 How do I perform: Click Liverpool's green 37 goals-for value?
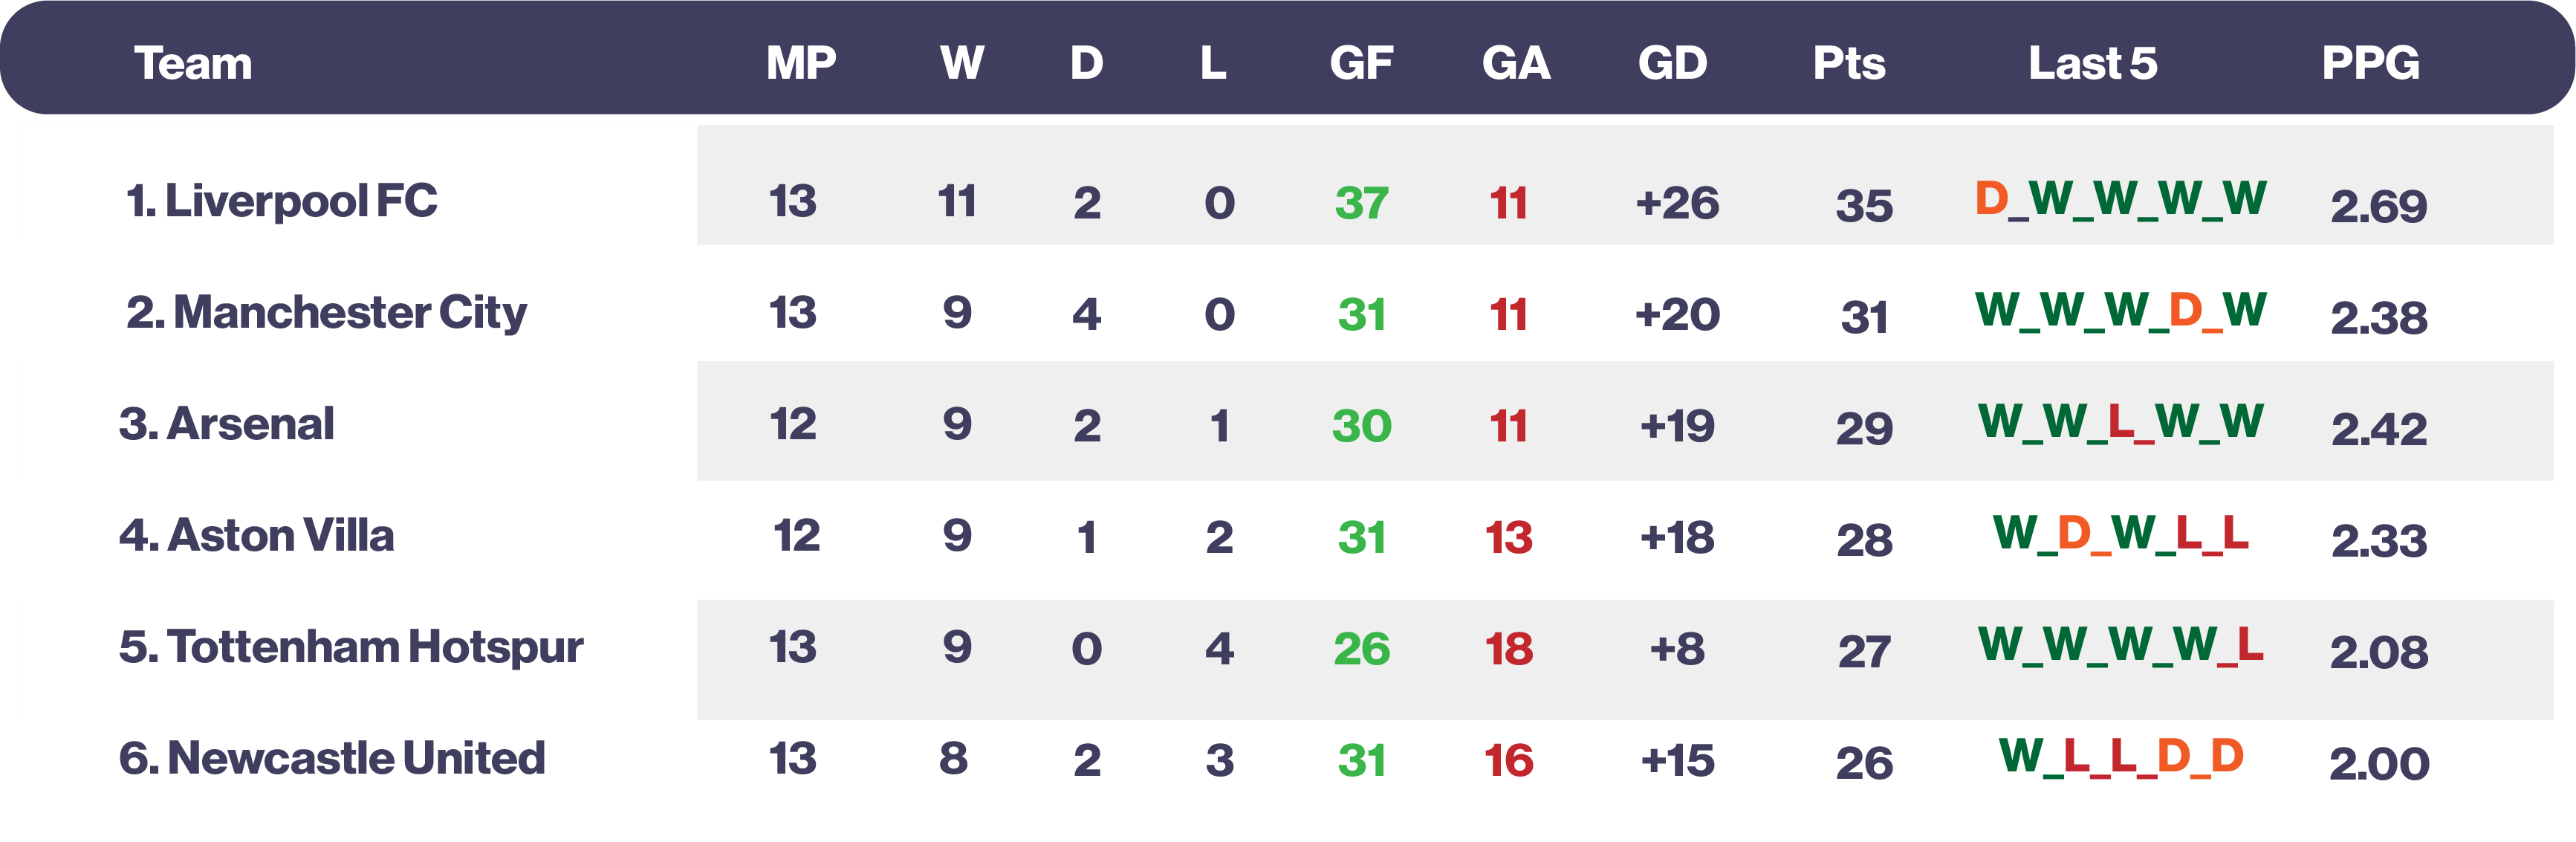coord(1361,203)
